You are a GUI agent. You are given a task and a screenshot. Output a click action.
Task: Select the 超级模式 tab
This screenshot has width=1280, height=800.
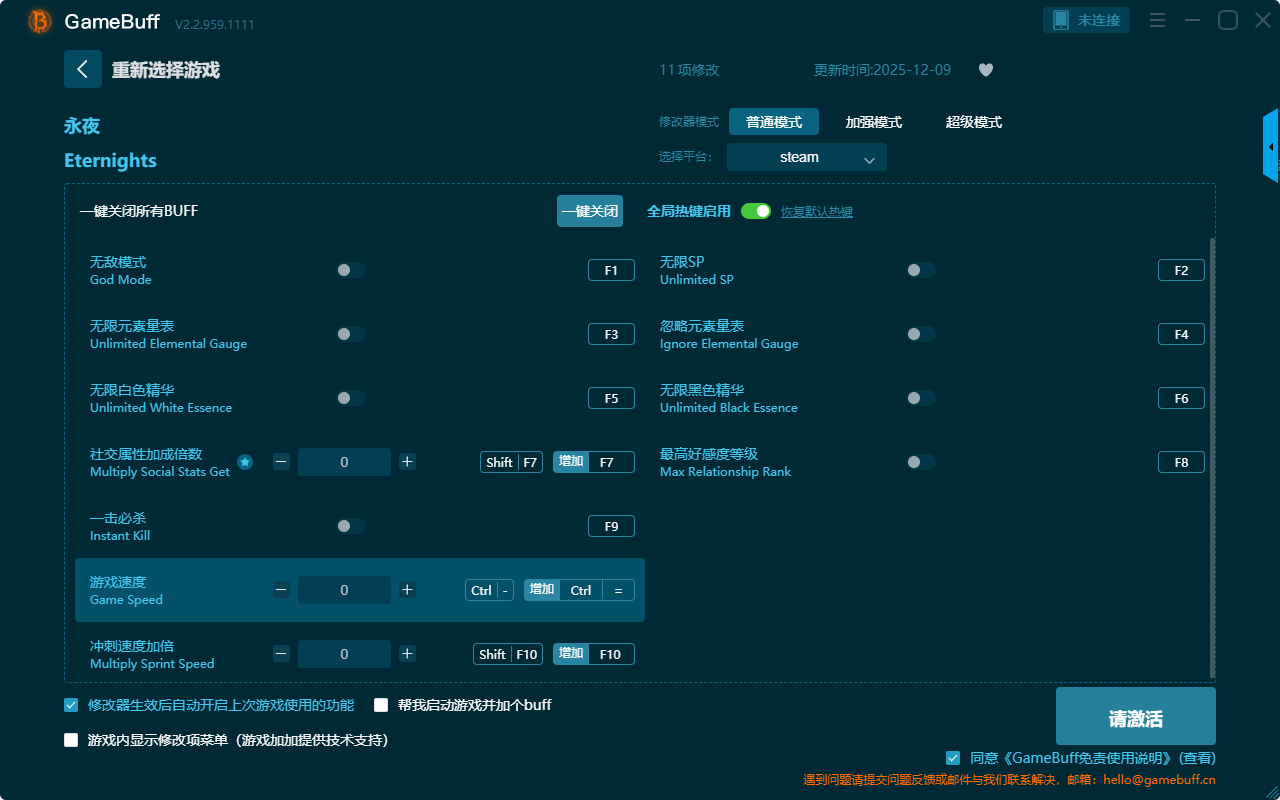973,122
